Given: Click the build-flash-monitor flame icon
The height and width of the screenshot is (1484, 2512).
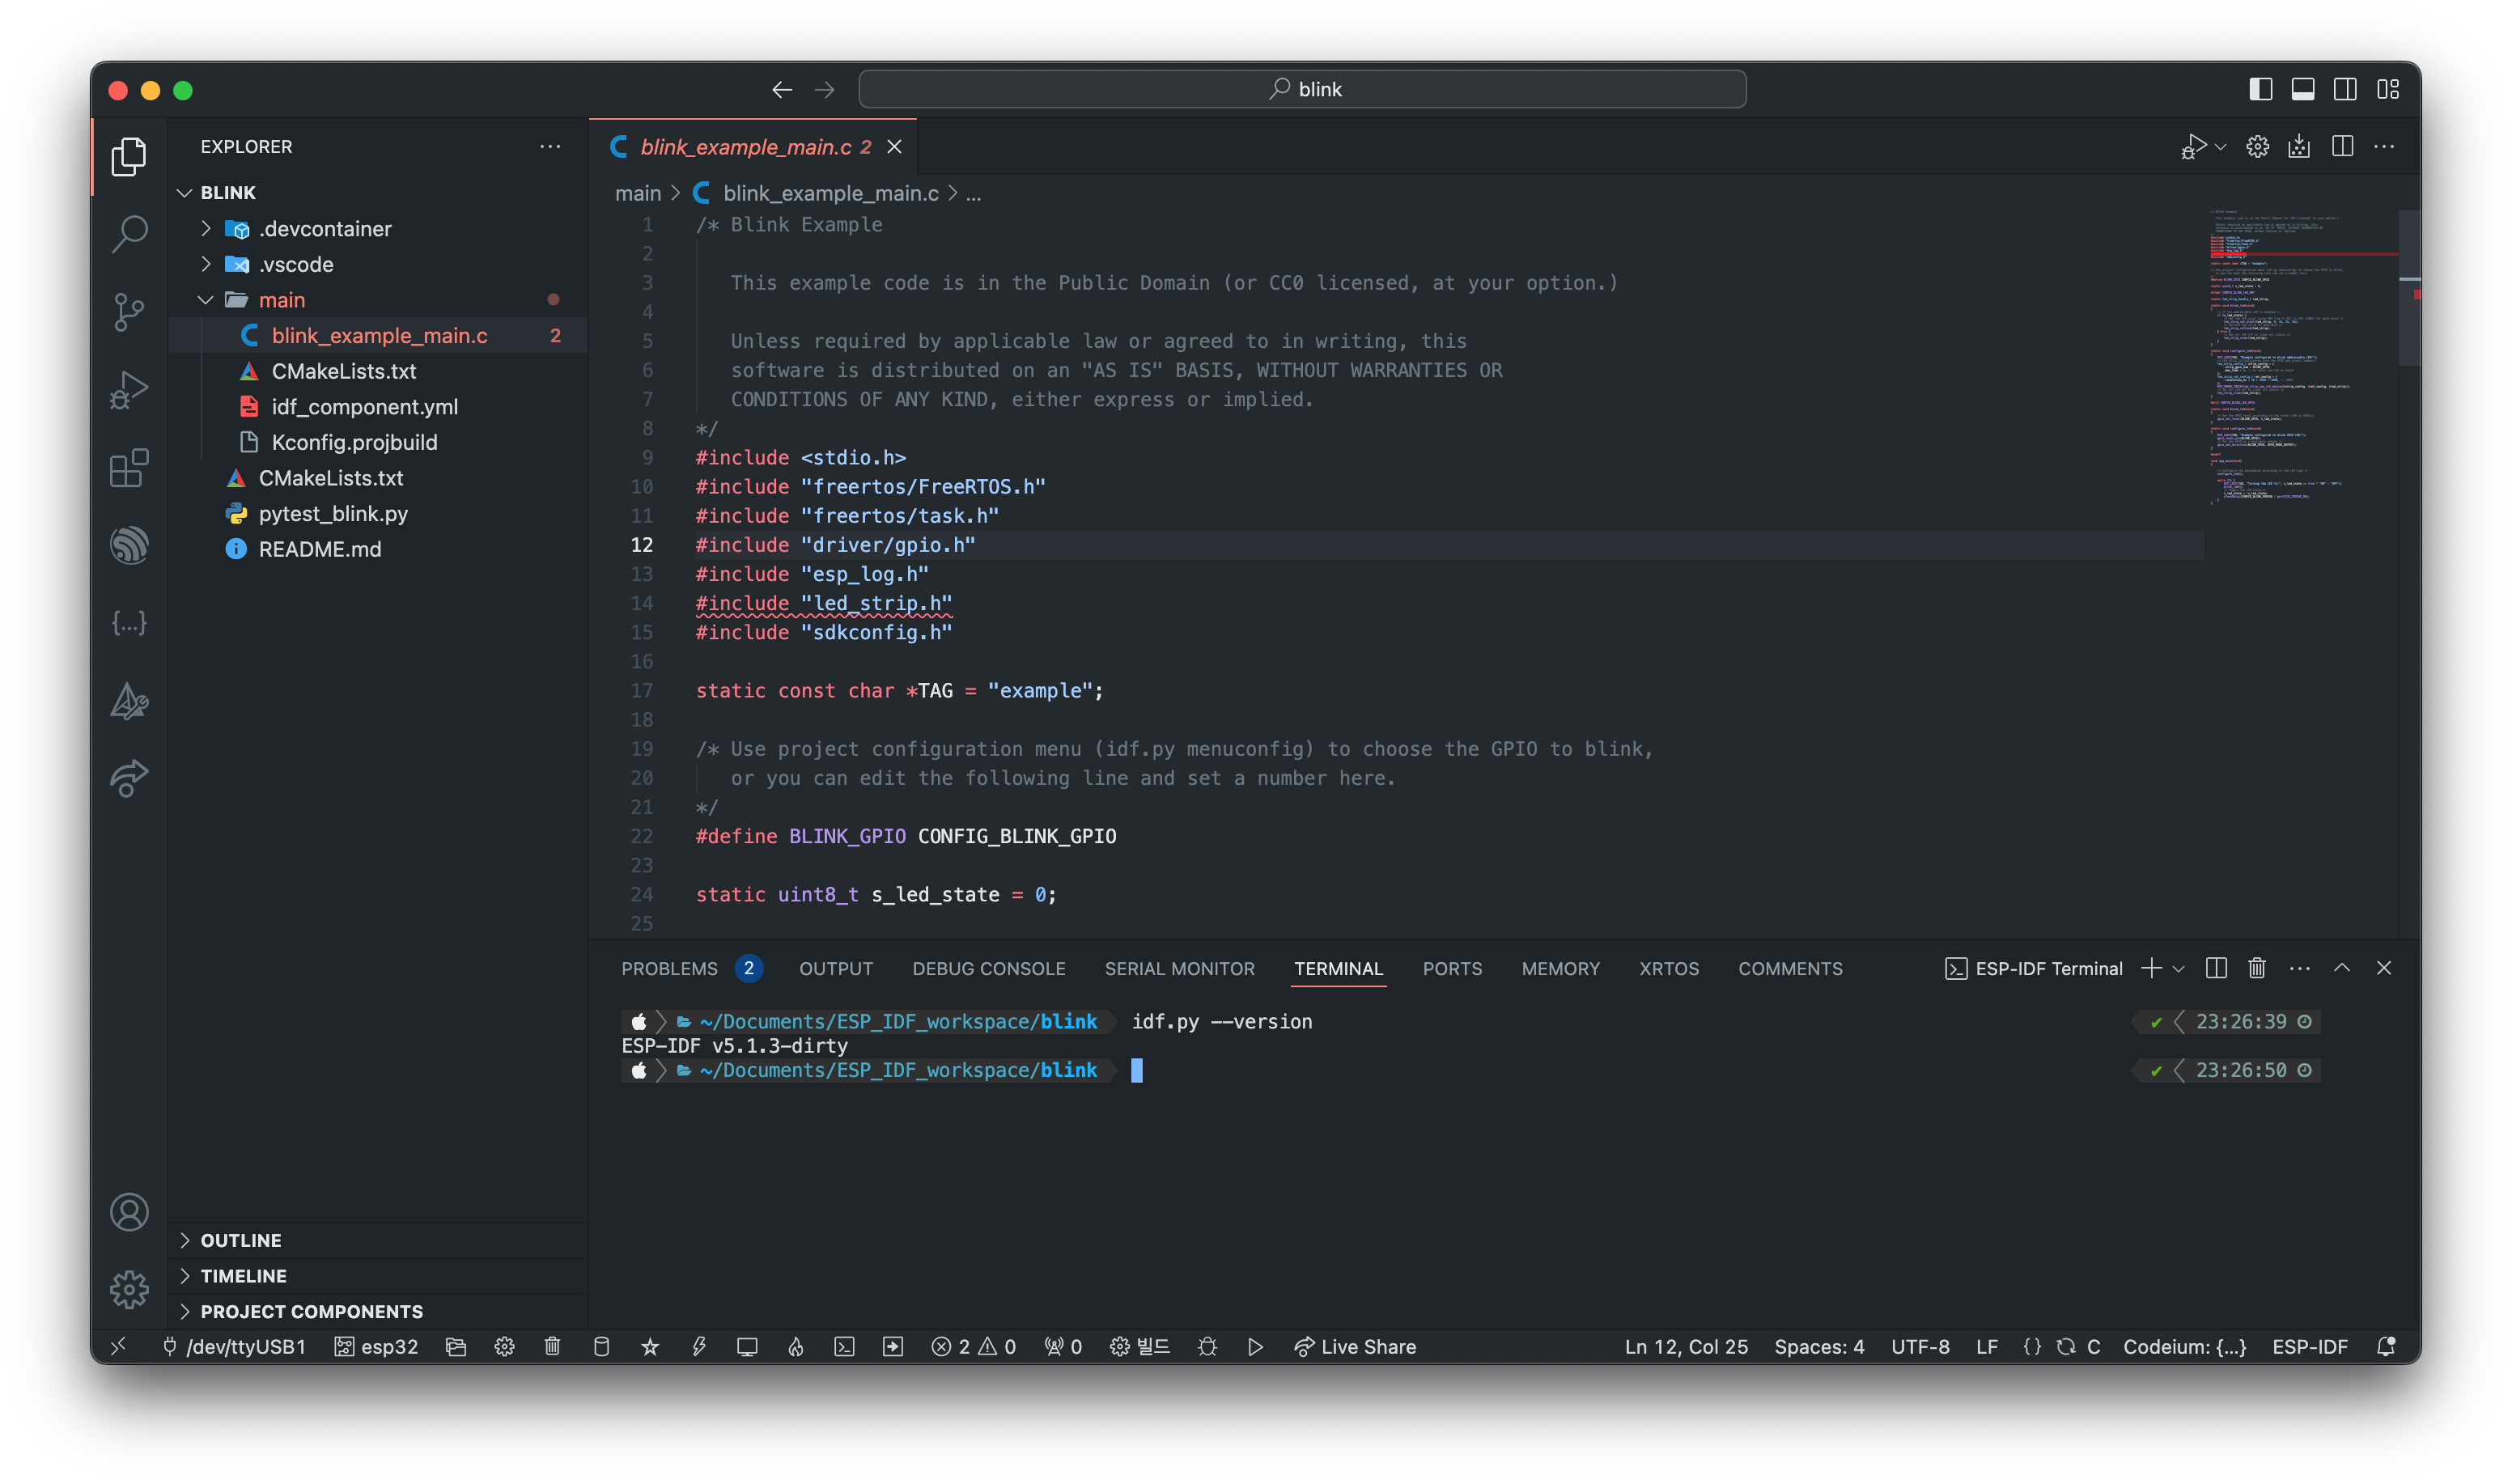Looking at the screenshot, I should point(796,1347).
